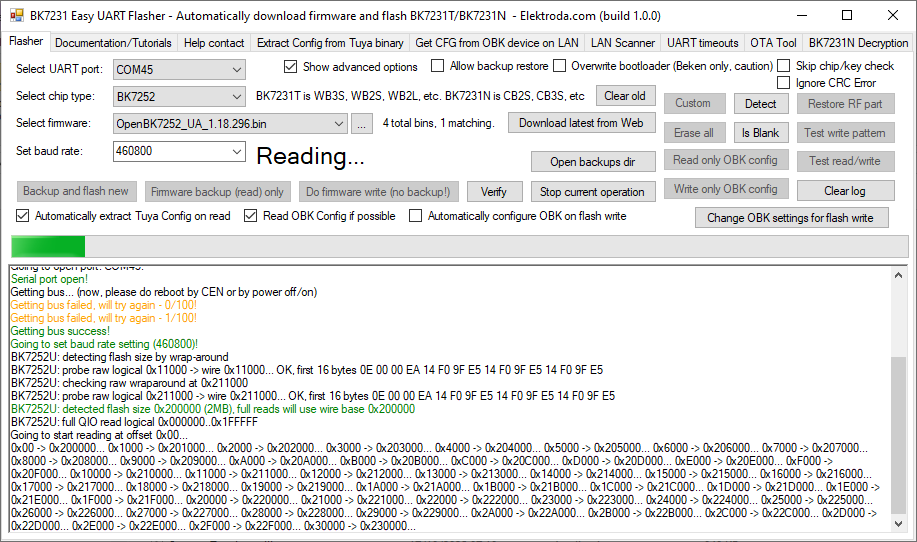Click 'Getting bus success!' log line
This screenshot has width=917, height=542.
[x=60, y=331]
